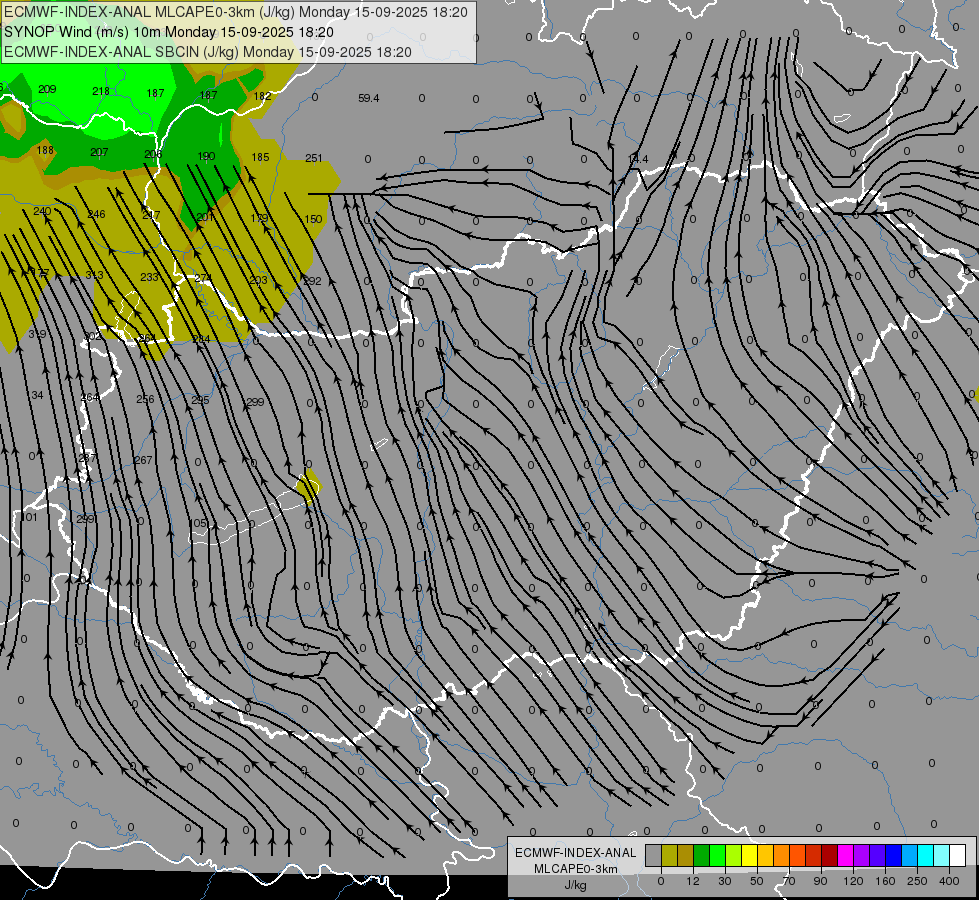Click the map value 284
The width and height of the screenshot is (979, 900).
tap(201, 339)
